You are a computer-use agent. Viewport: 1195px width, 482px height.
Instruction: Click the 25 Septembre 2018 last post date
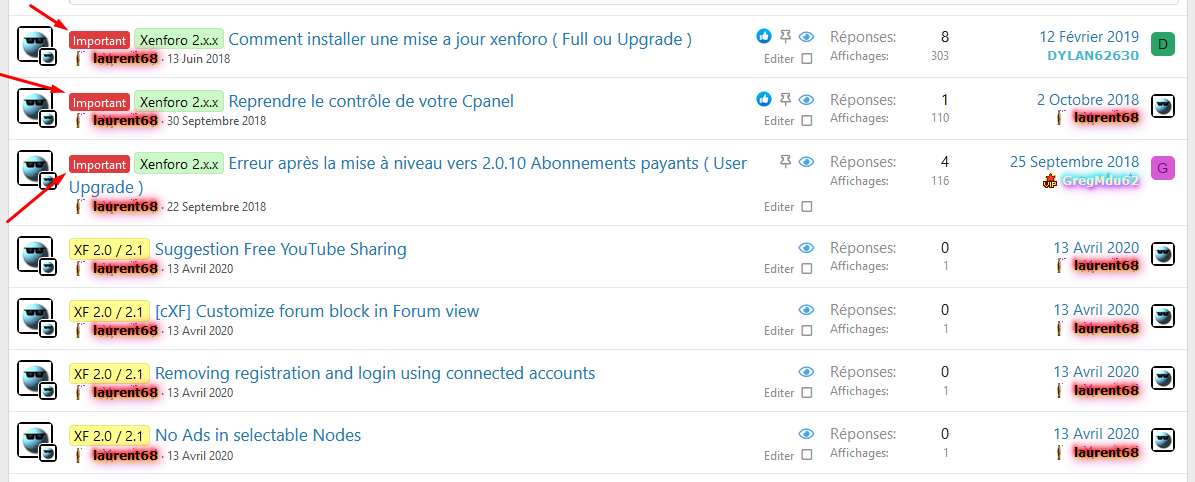pos(1075,162)
